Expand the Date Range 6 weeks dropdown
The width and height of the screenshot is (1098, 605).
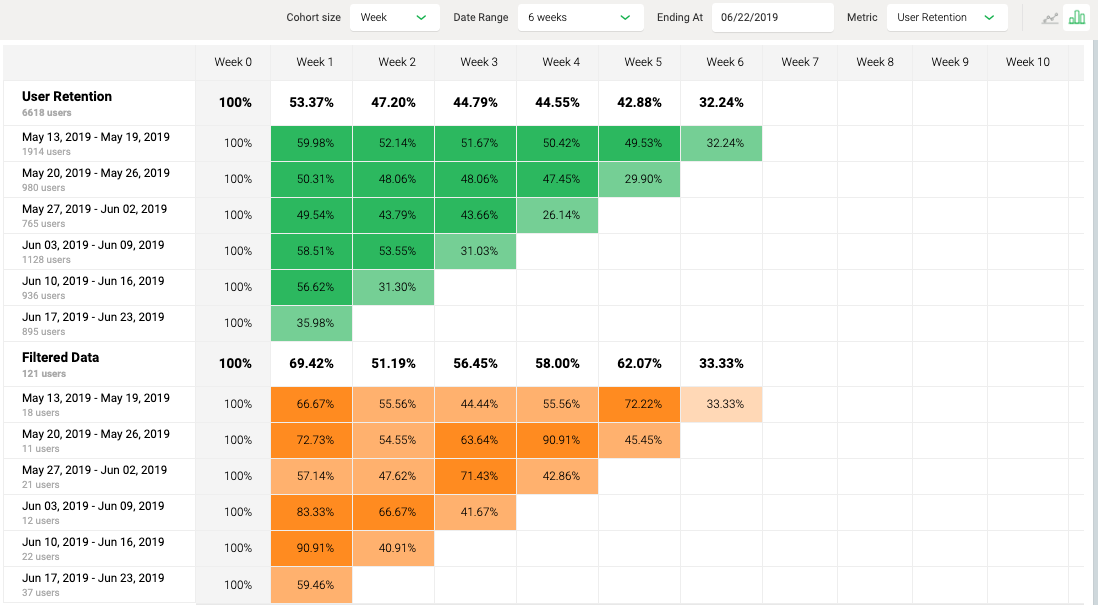click(x=580, y=18)
